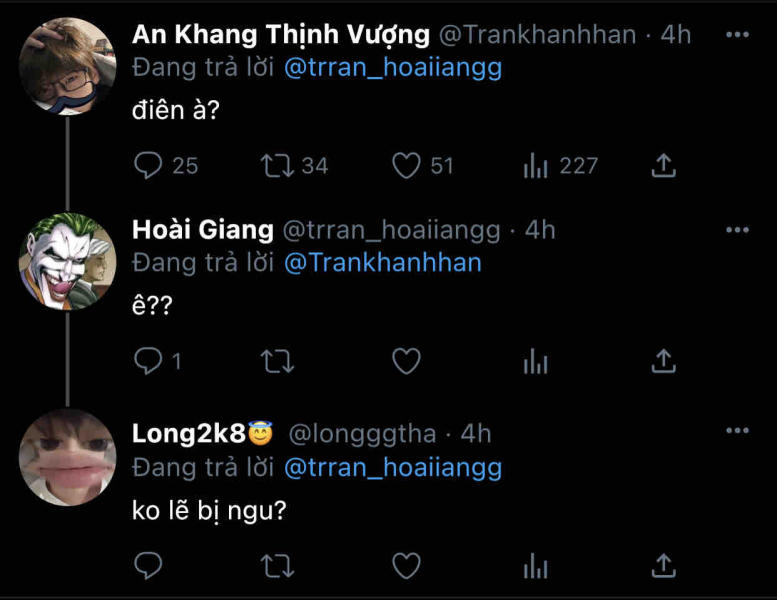The image size is (777, 600).
Task: Share An Khang Thịnh Vượng's tweet
Action: [x=664, y=165]
